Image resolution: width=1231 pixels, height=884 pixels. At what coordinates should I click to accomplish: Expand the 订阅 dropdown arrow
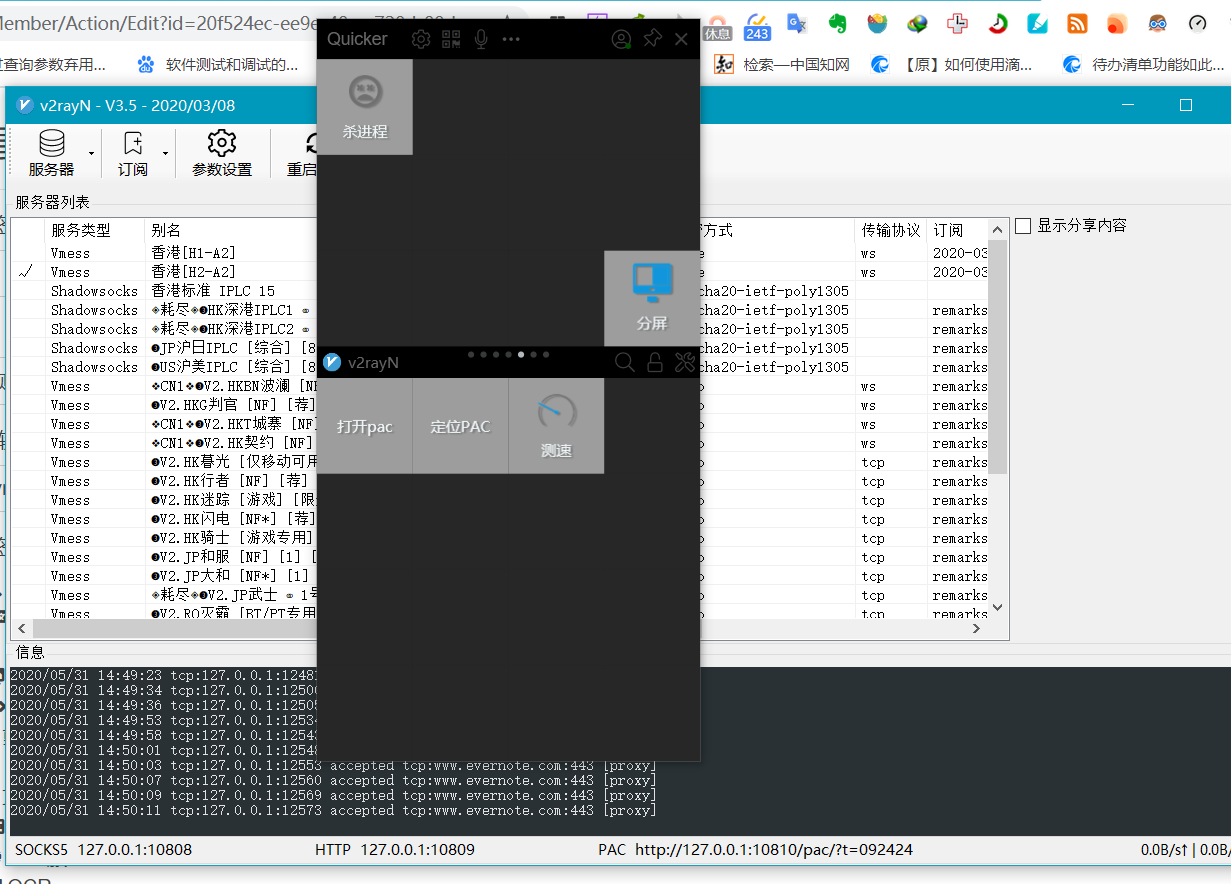[167, 154]
